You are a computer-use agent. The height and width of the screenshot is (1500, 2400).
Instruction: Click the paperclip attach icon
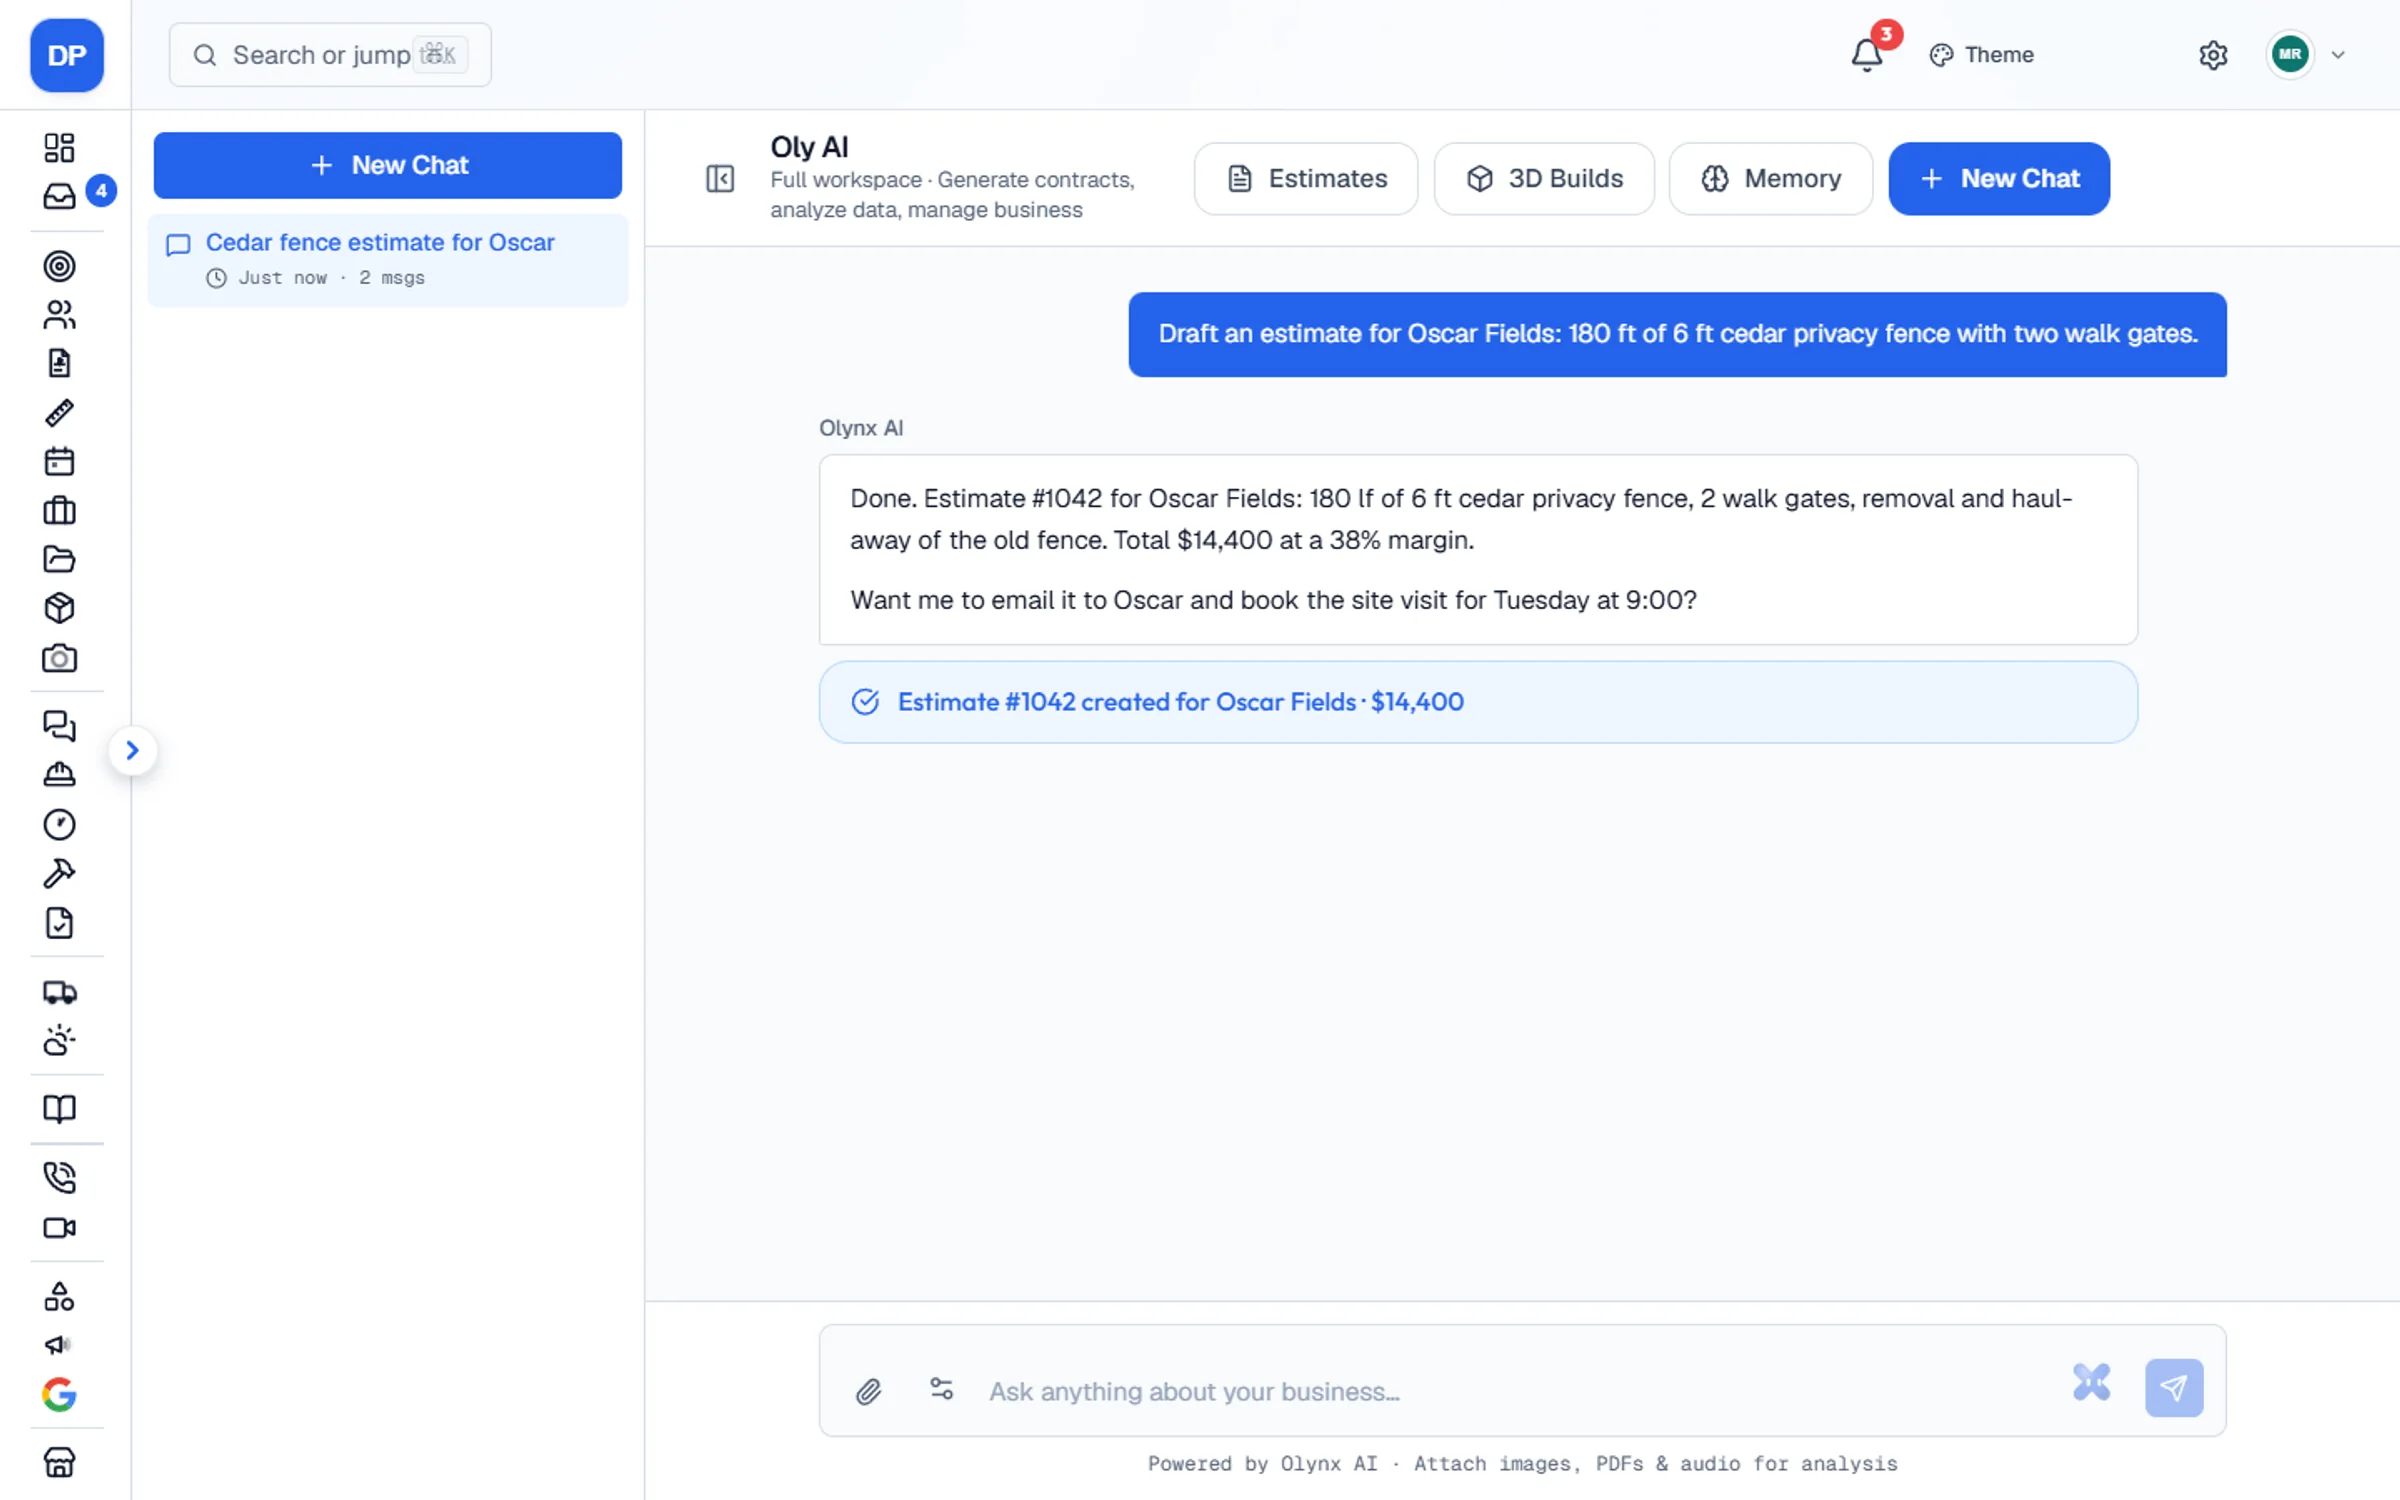[868, 1390]
